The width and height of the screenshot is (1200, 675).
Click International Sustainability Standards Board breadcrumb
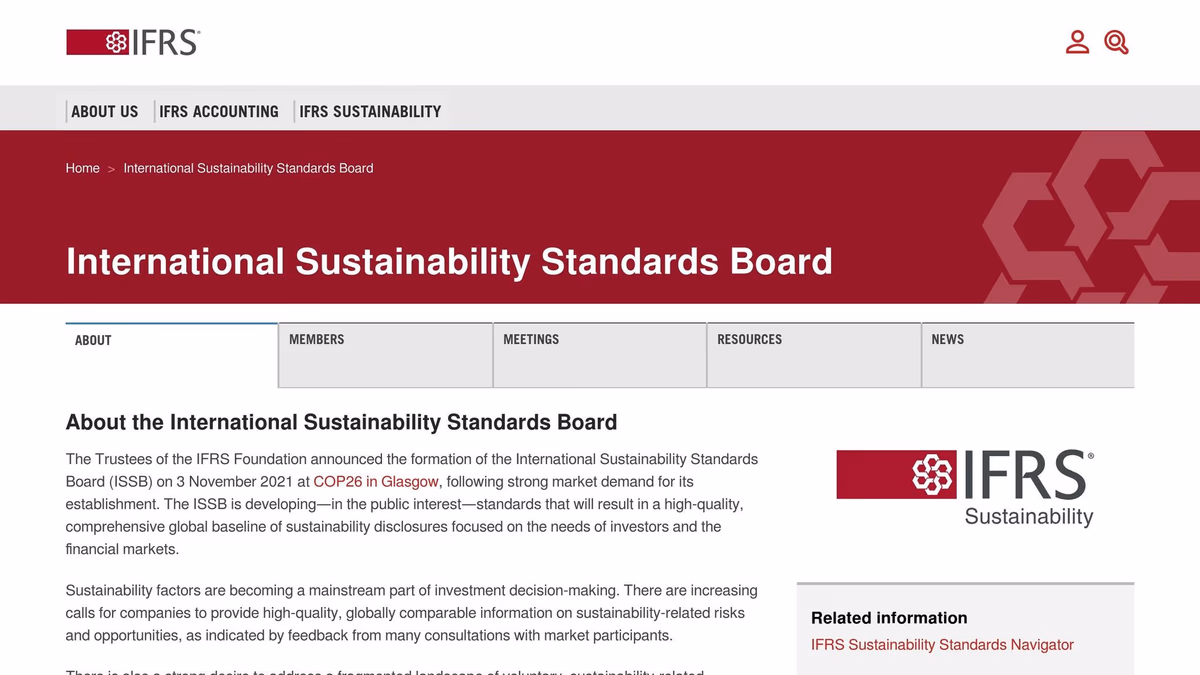click(x=248, y=168)
